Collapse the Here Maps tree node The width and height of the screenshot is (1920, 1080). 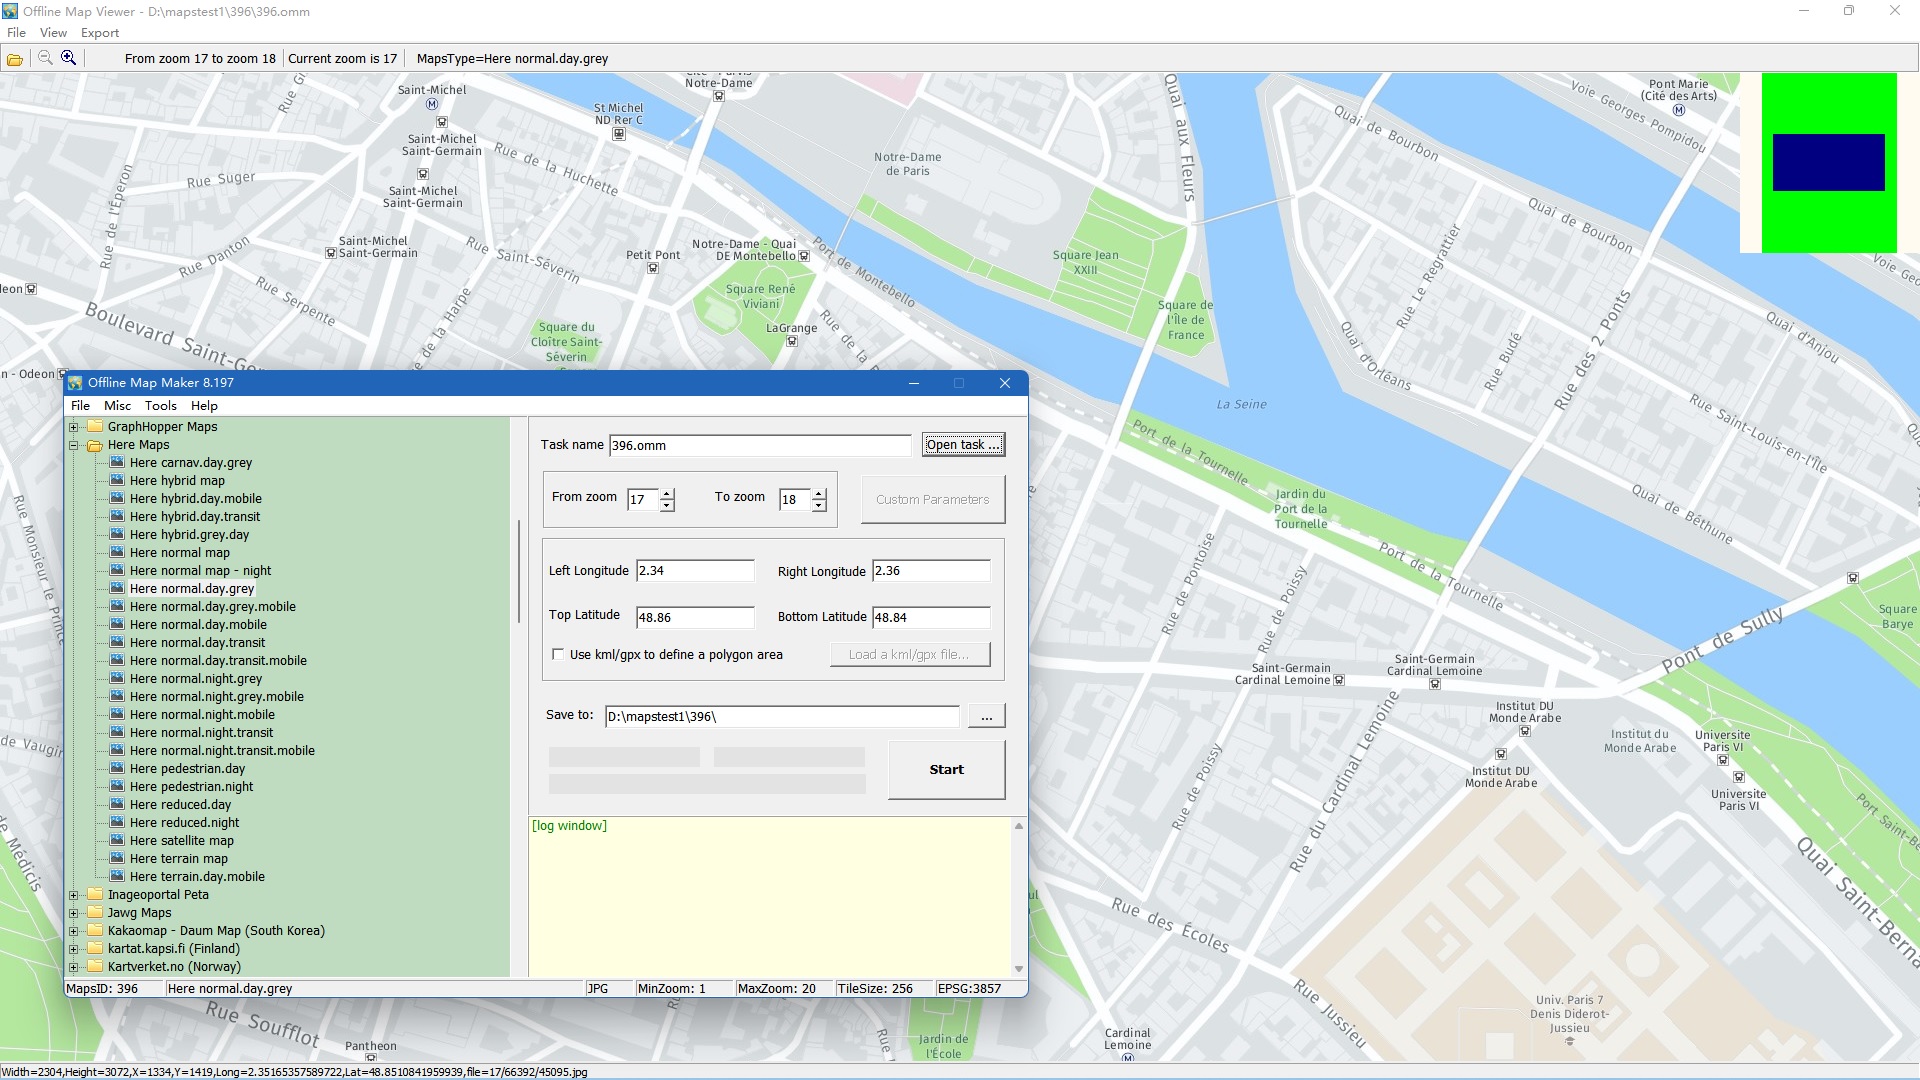click(73, 445)
